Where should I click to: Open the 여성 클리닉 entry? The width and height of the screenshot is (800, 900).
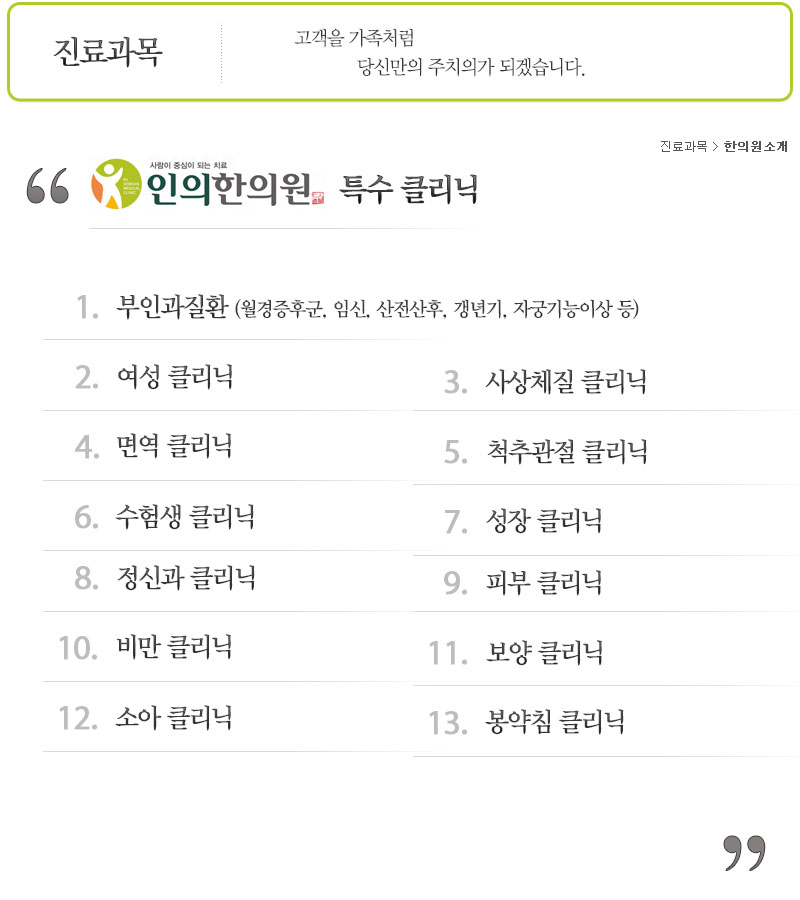coord(174,377)
